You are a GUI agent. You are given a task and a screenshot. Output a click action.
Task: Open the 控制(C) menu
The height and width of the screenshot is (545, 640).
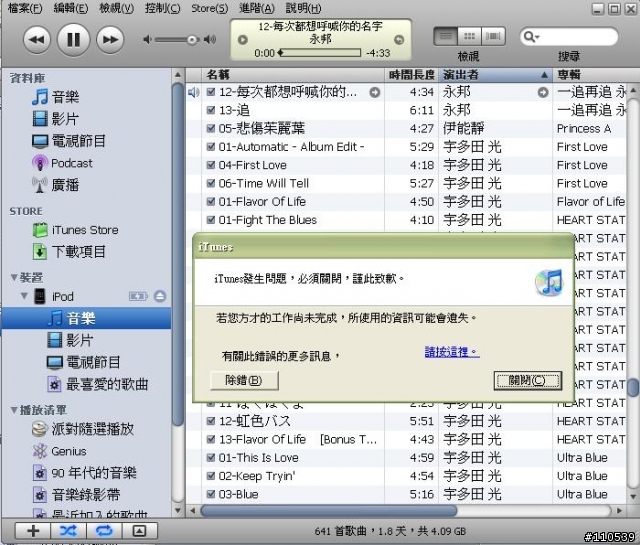[x=162, y=8]
